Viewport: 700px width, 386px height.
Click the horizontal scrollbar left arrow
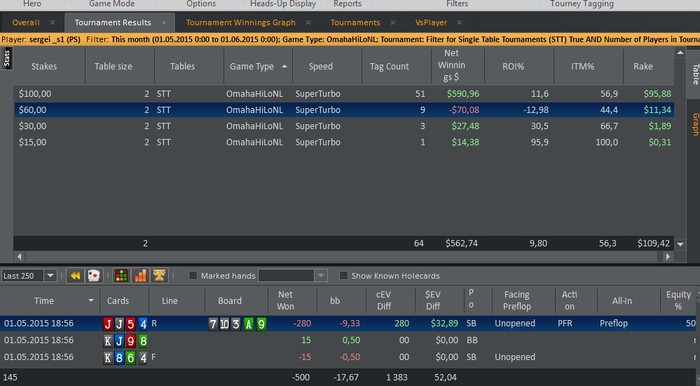click(19, 257)
